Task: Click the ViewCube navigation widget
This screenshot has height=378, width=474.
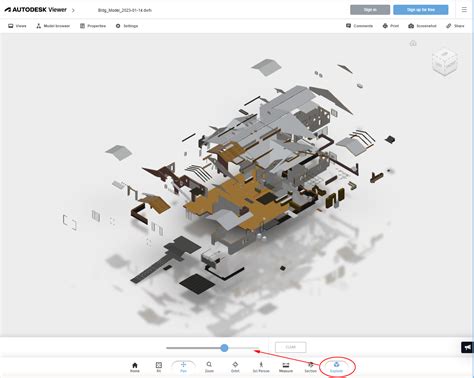Action: coord(445,62)
